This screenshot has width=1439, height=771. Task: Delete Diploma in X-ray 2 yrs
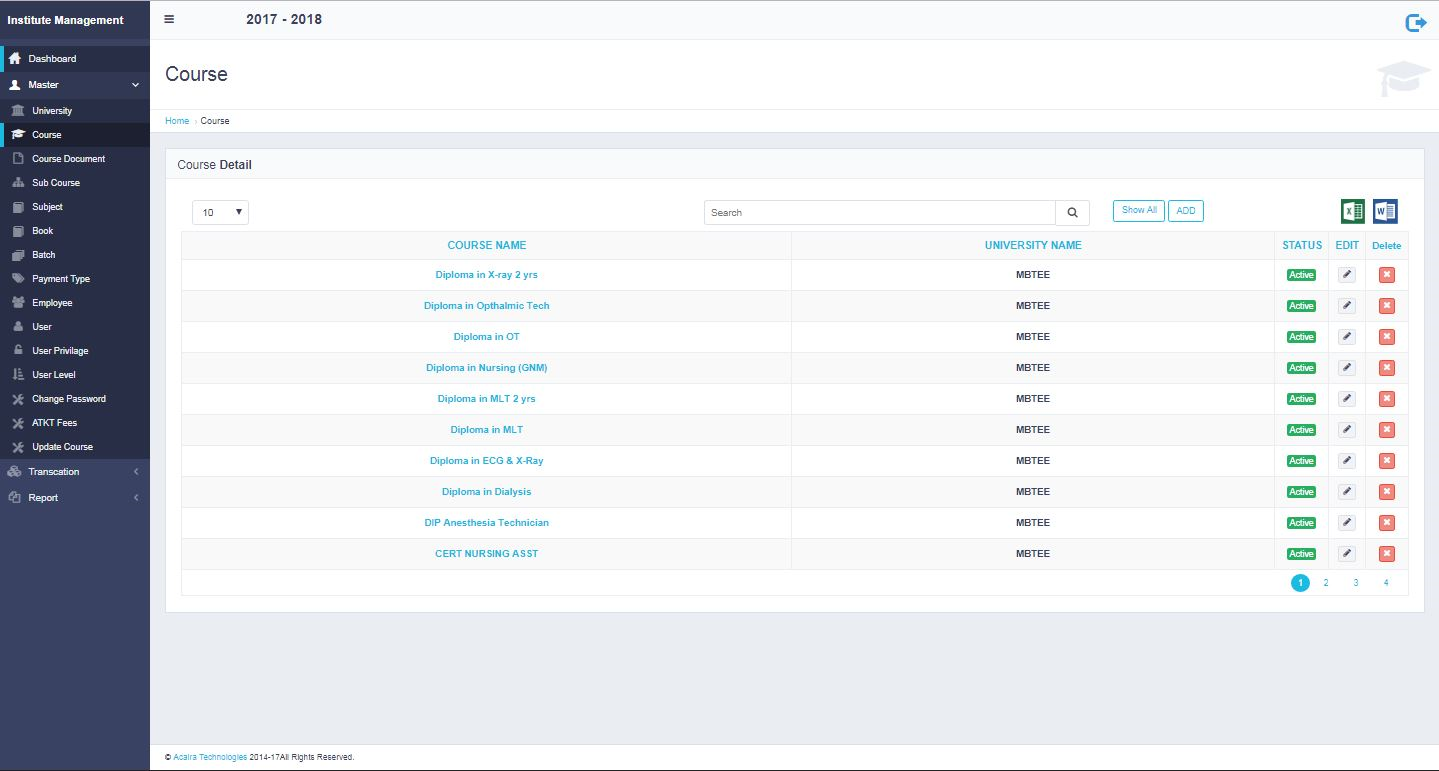(x=1386, y=275)
